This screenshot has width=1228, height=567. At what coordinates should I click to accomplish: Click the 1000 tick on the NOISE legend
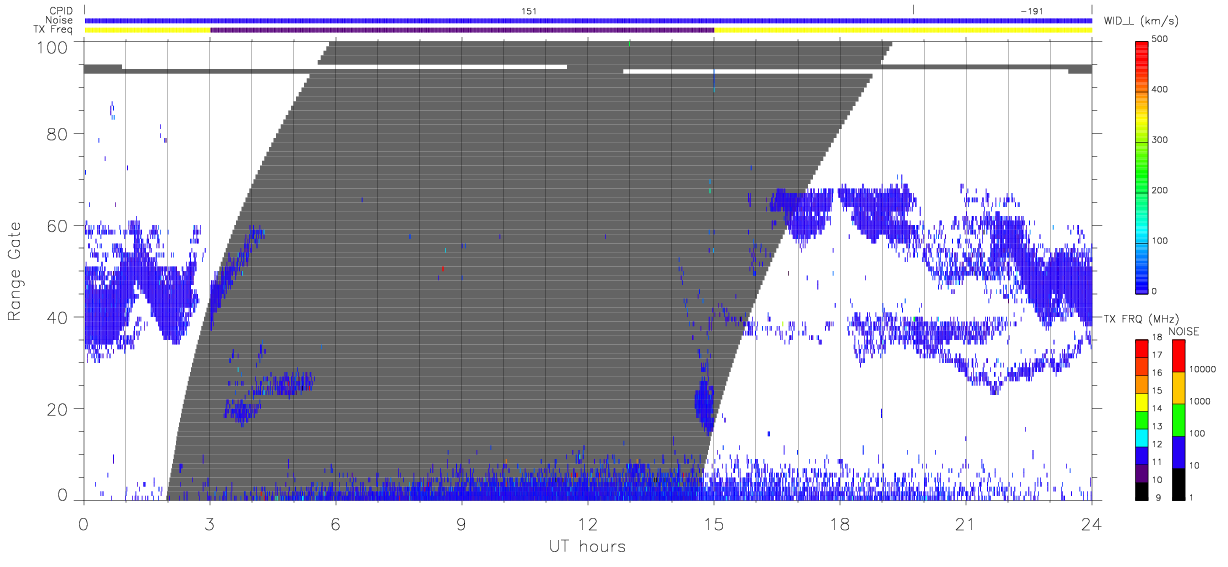1200,401
